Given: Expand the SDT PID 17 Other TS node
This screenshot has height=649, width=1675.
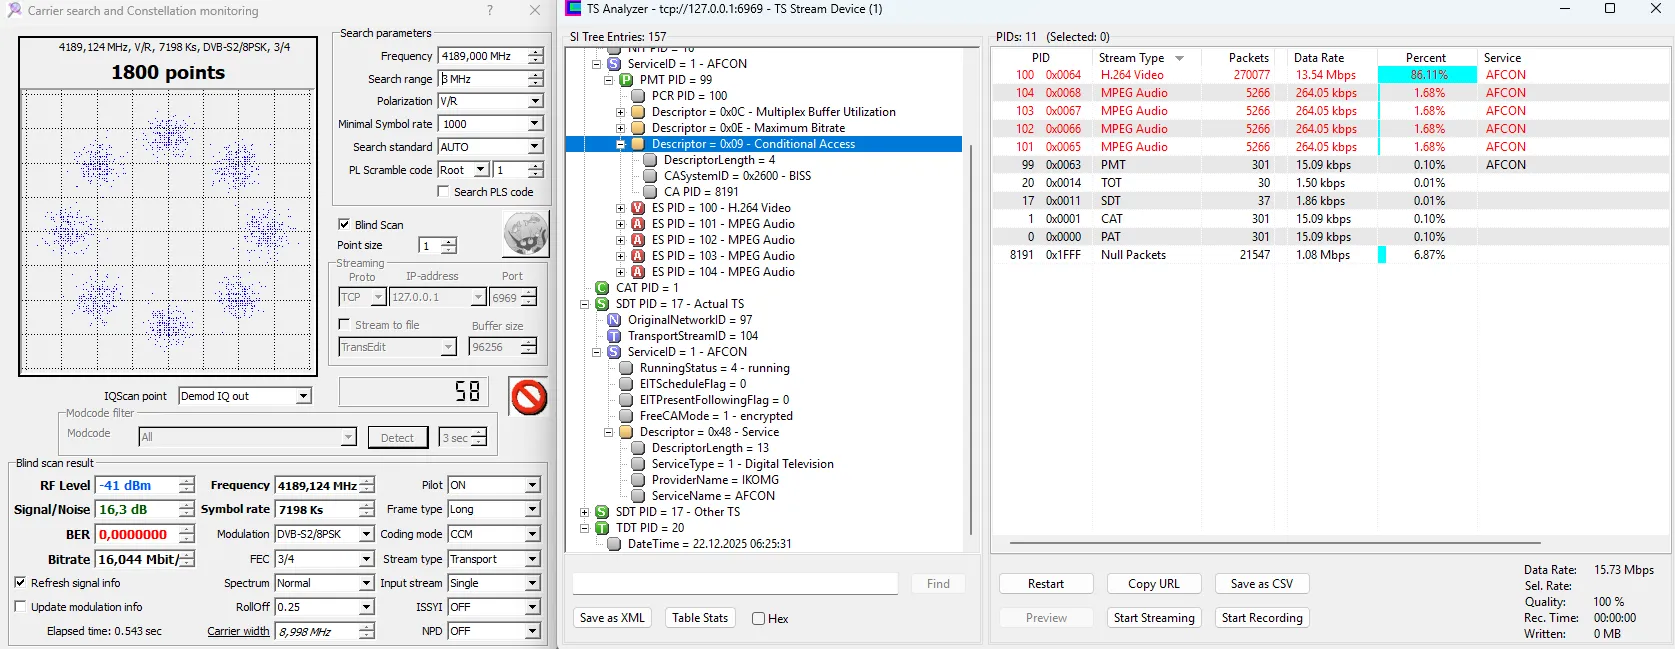Looking at the screenshot, I should tap(585, 512).
